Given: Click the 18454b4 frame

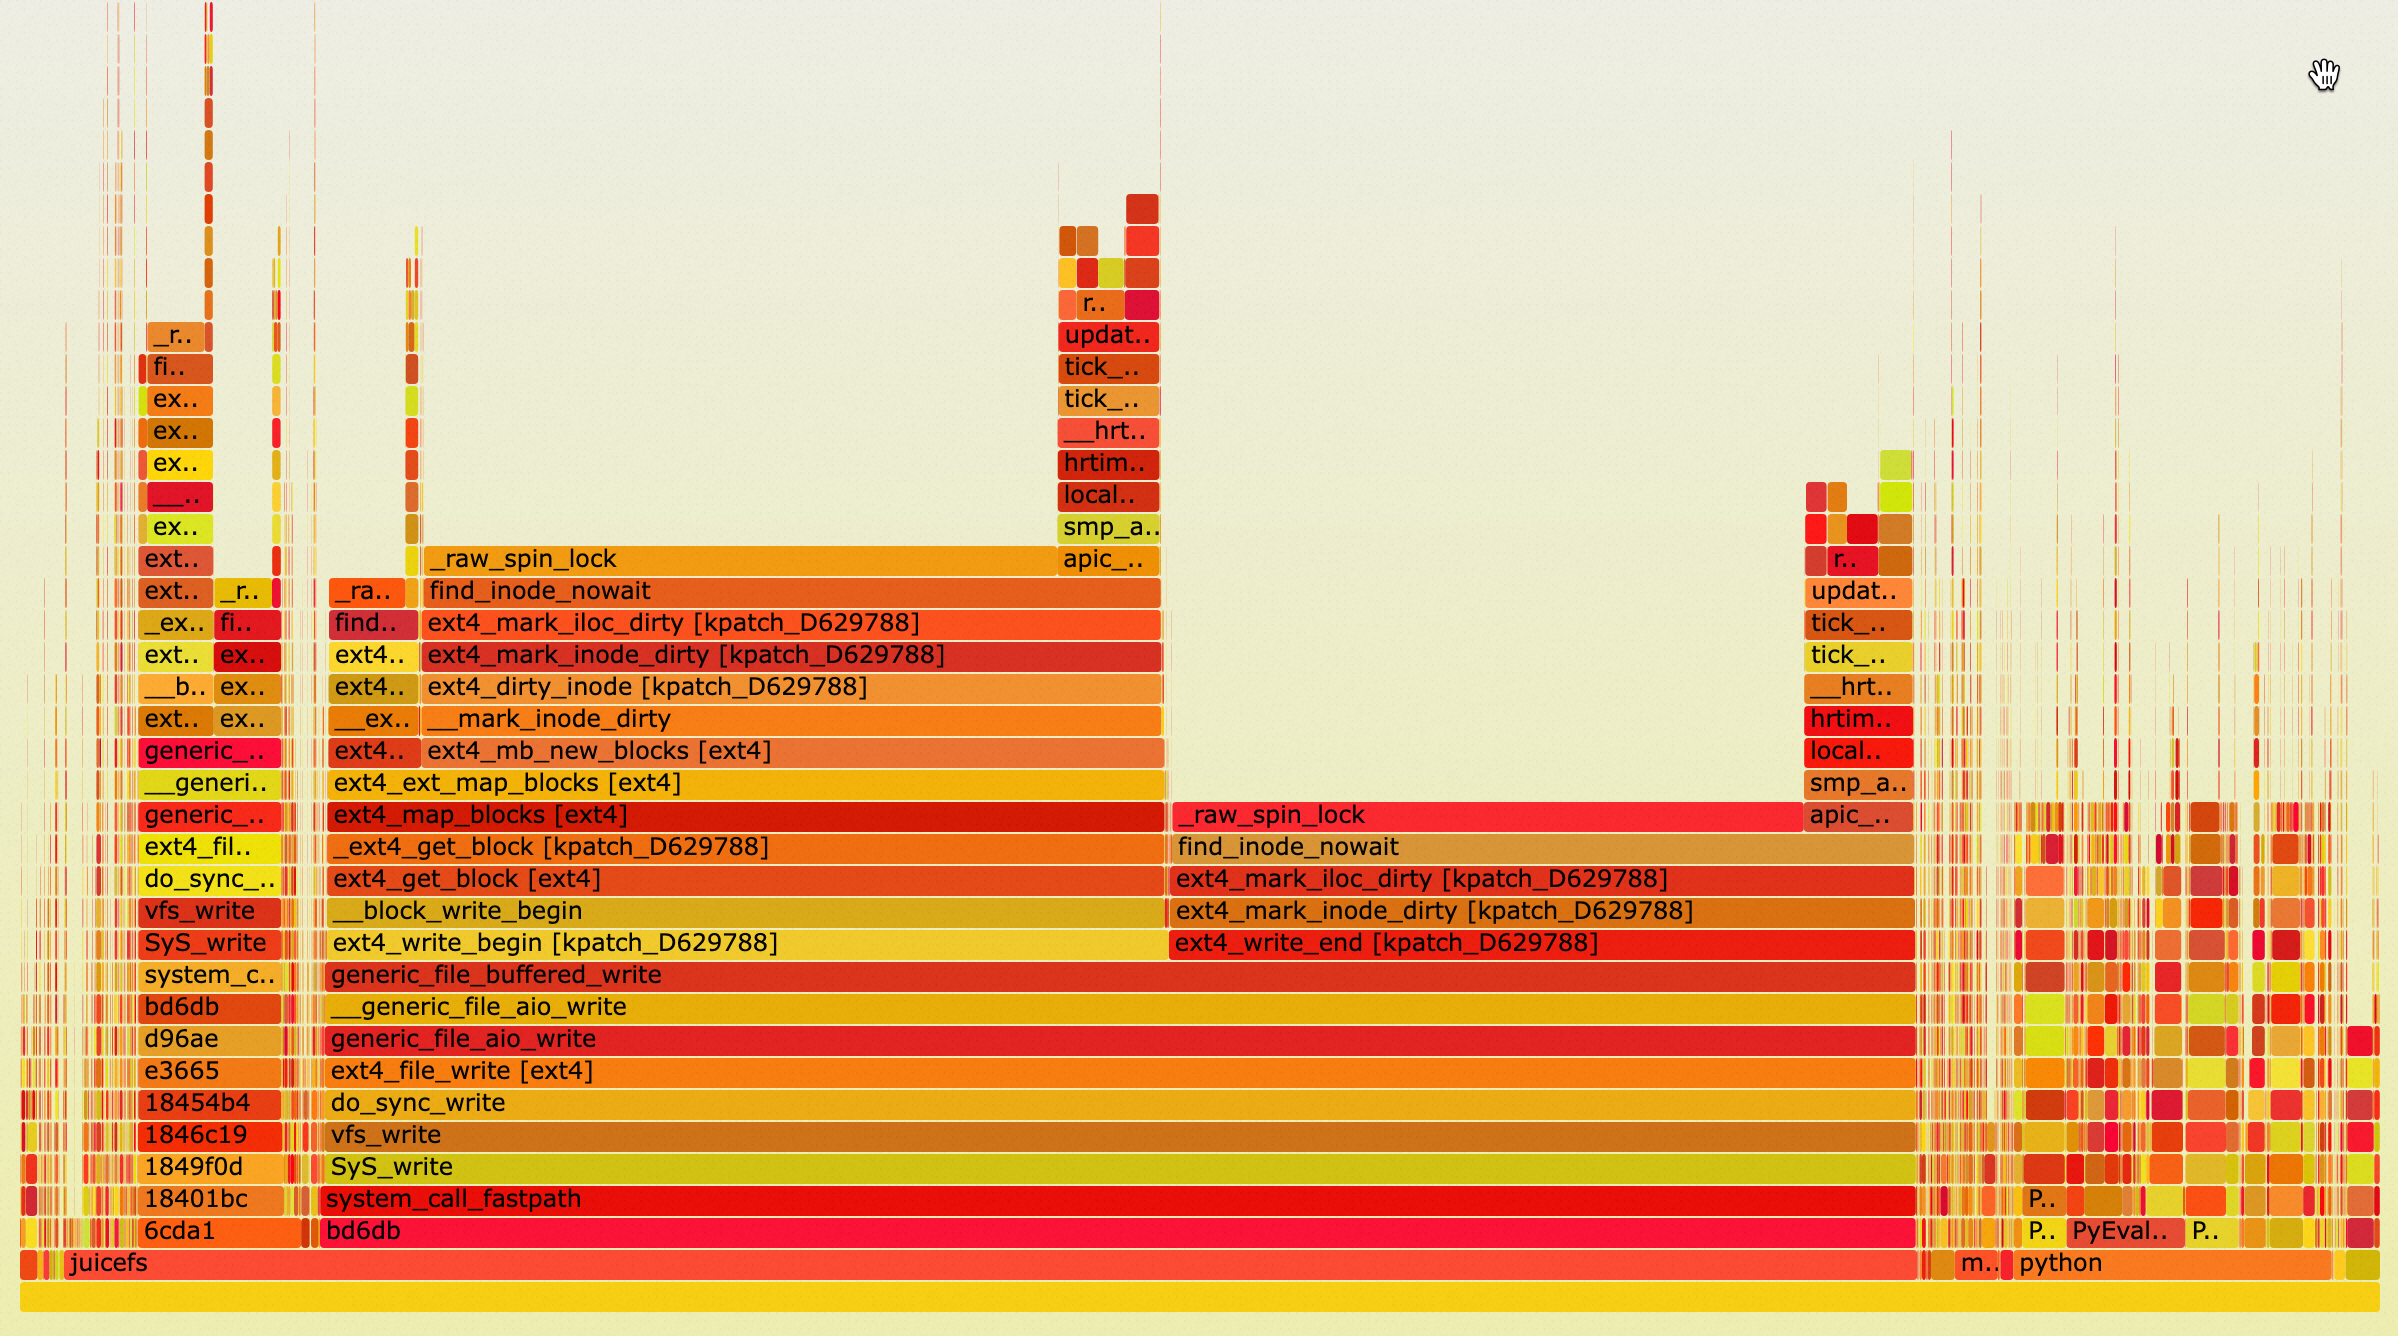Looking at the screenshot, I should coord(210,1104).
